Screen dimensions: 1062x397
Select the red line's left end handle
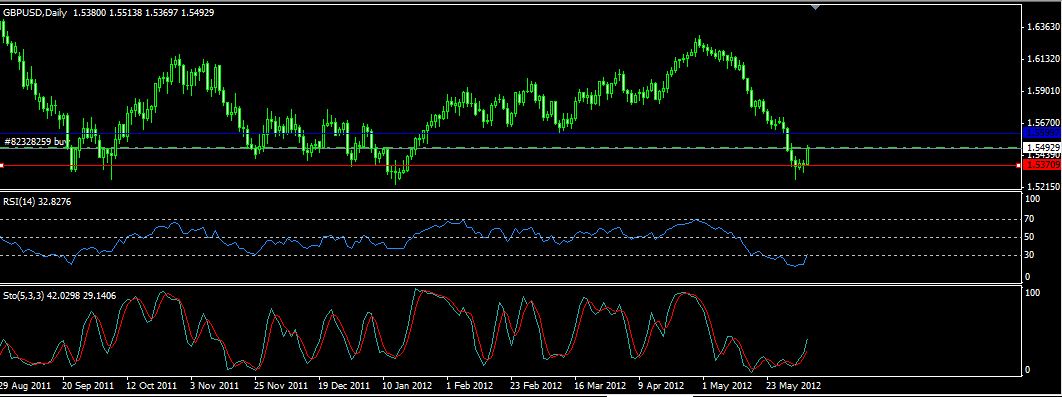point(2,165)
